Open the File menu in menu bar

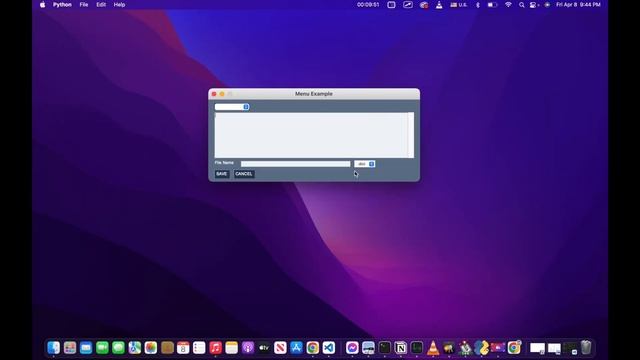tap(84, 4)
